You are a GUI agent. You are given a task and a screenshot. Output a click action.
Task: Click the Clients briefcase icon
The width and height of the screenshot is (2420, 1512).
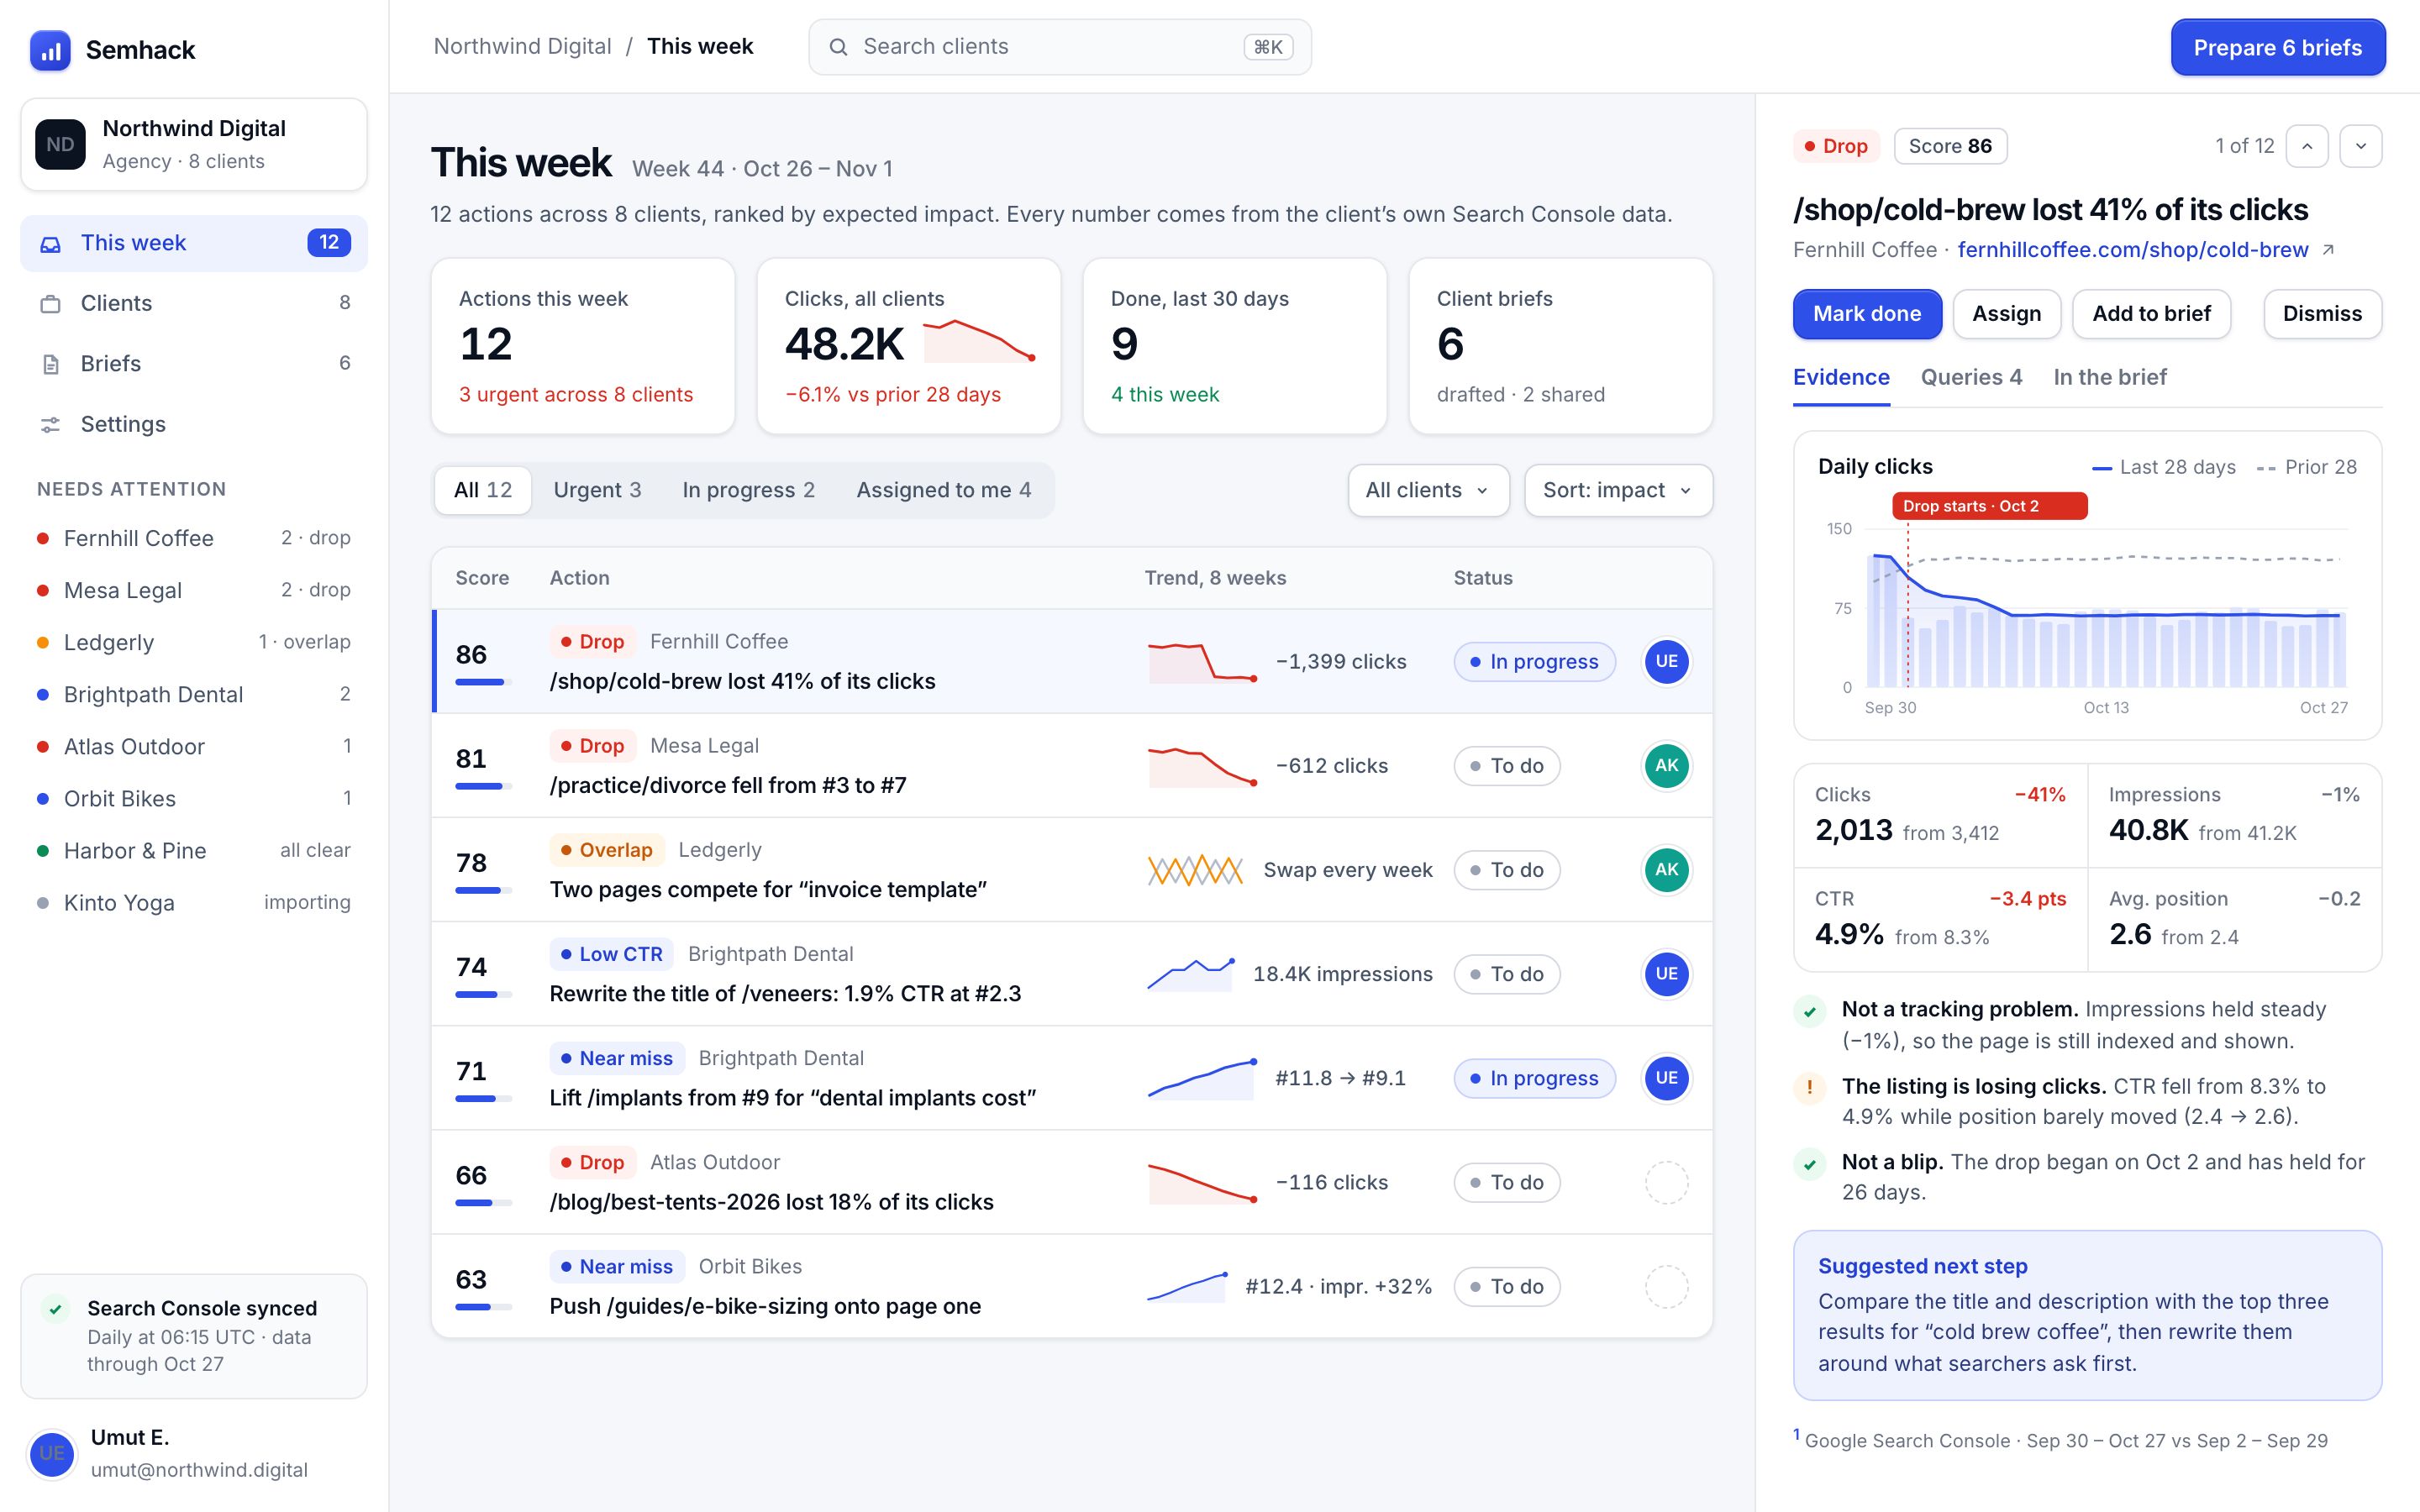point(50,304)
